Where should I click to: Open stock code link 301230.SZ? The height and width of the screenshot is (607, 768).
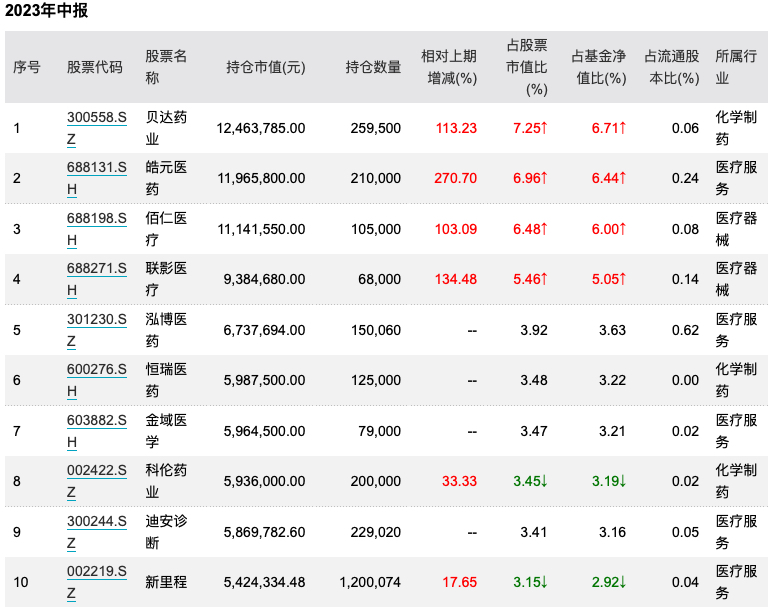pyautogui.click(x=96, y=330)
